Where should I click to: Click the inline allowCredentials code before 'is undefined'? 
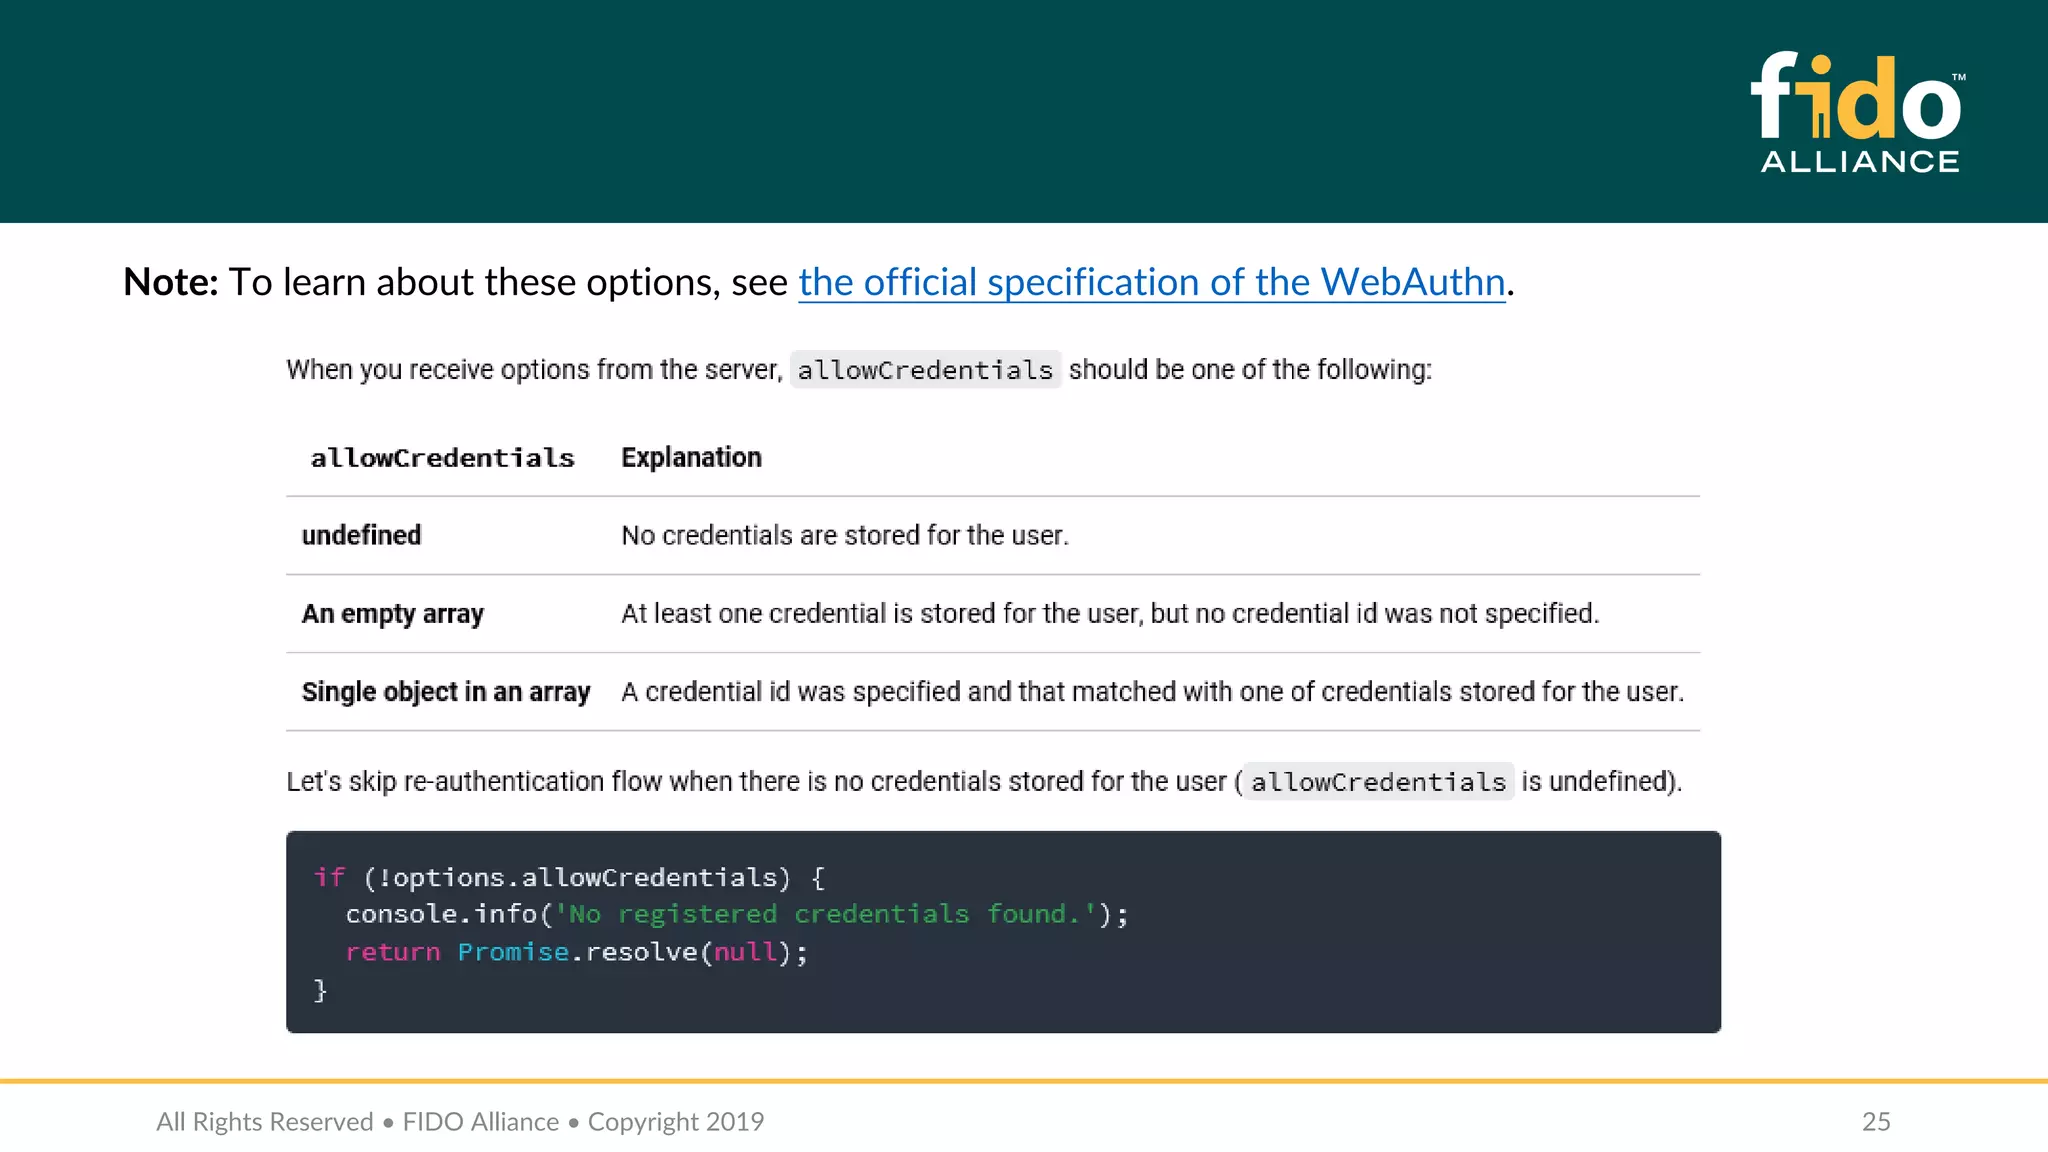1378,782
